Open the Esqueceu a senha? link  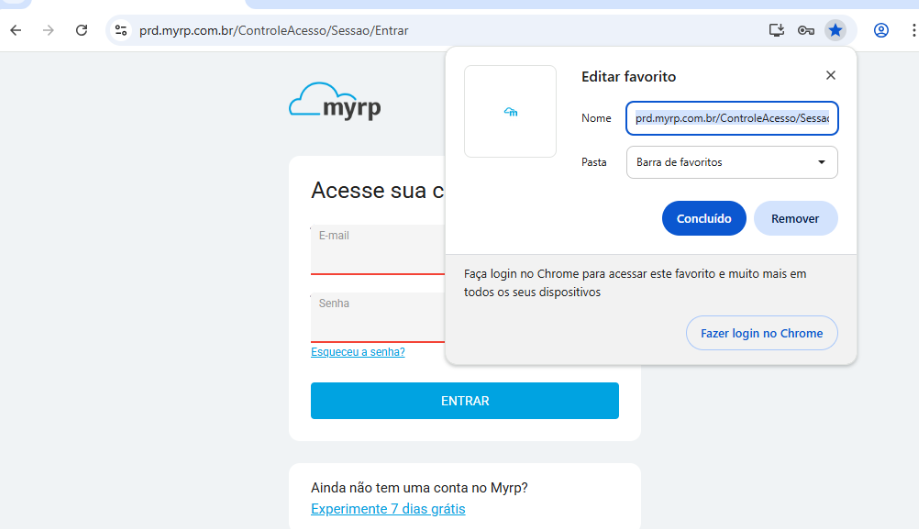[x=358, y=352]
